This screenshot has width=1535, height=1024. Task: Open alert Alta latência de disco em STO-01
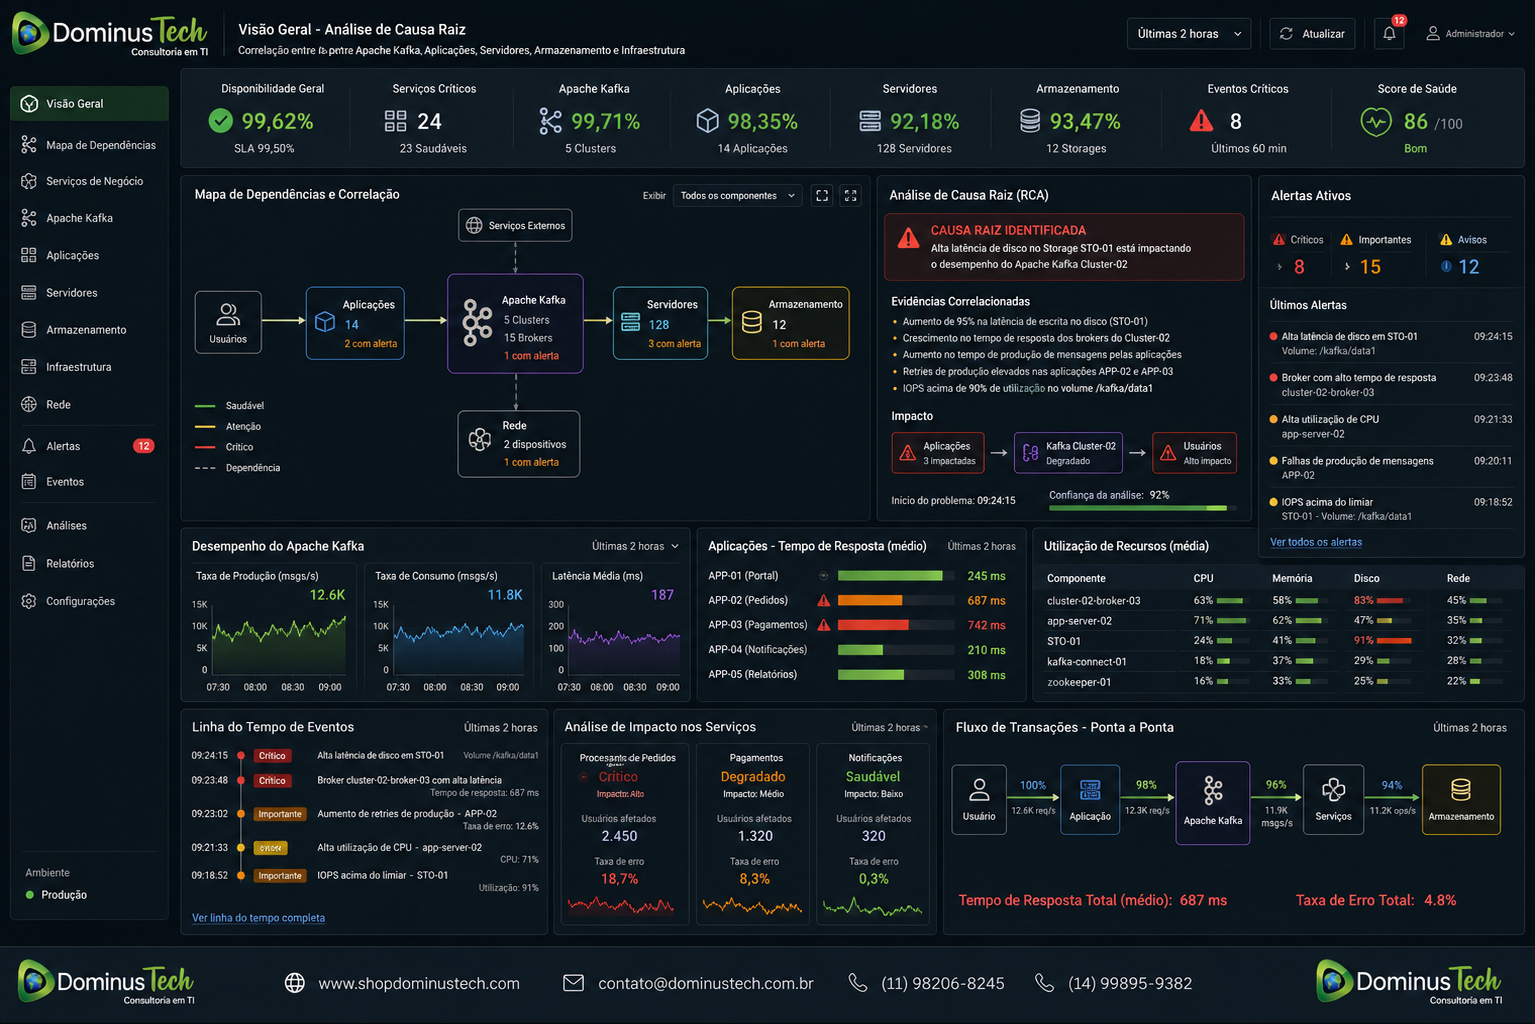tap(1391, 343)
